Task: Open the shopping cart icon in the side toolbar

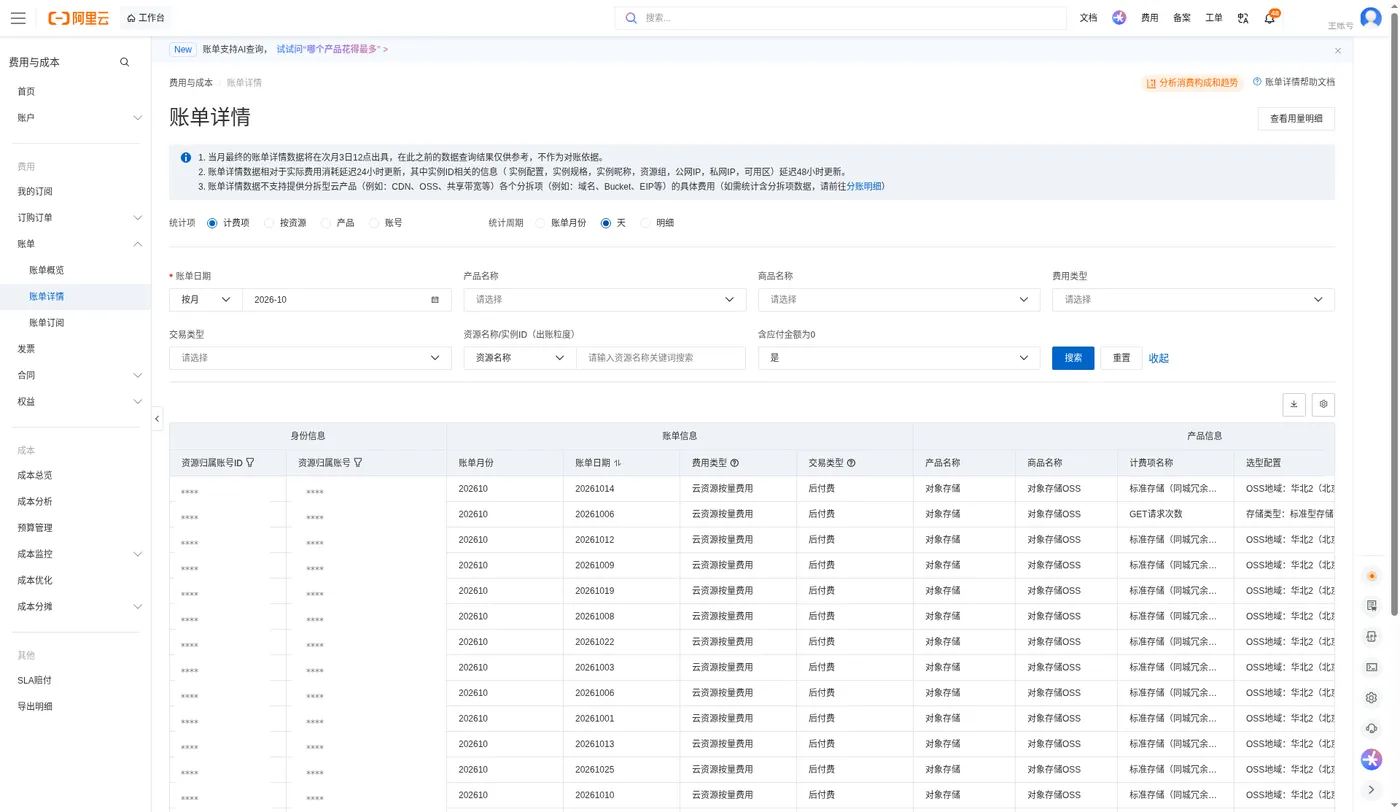Action: (1371, 606)
